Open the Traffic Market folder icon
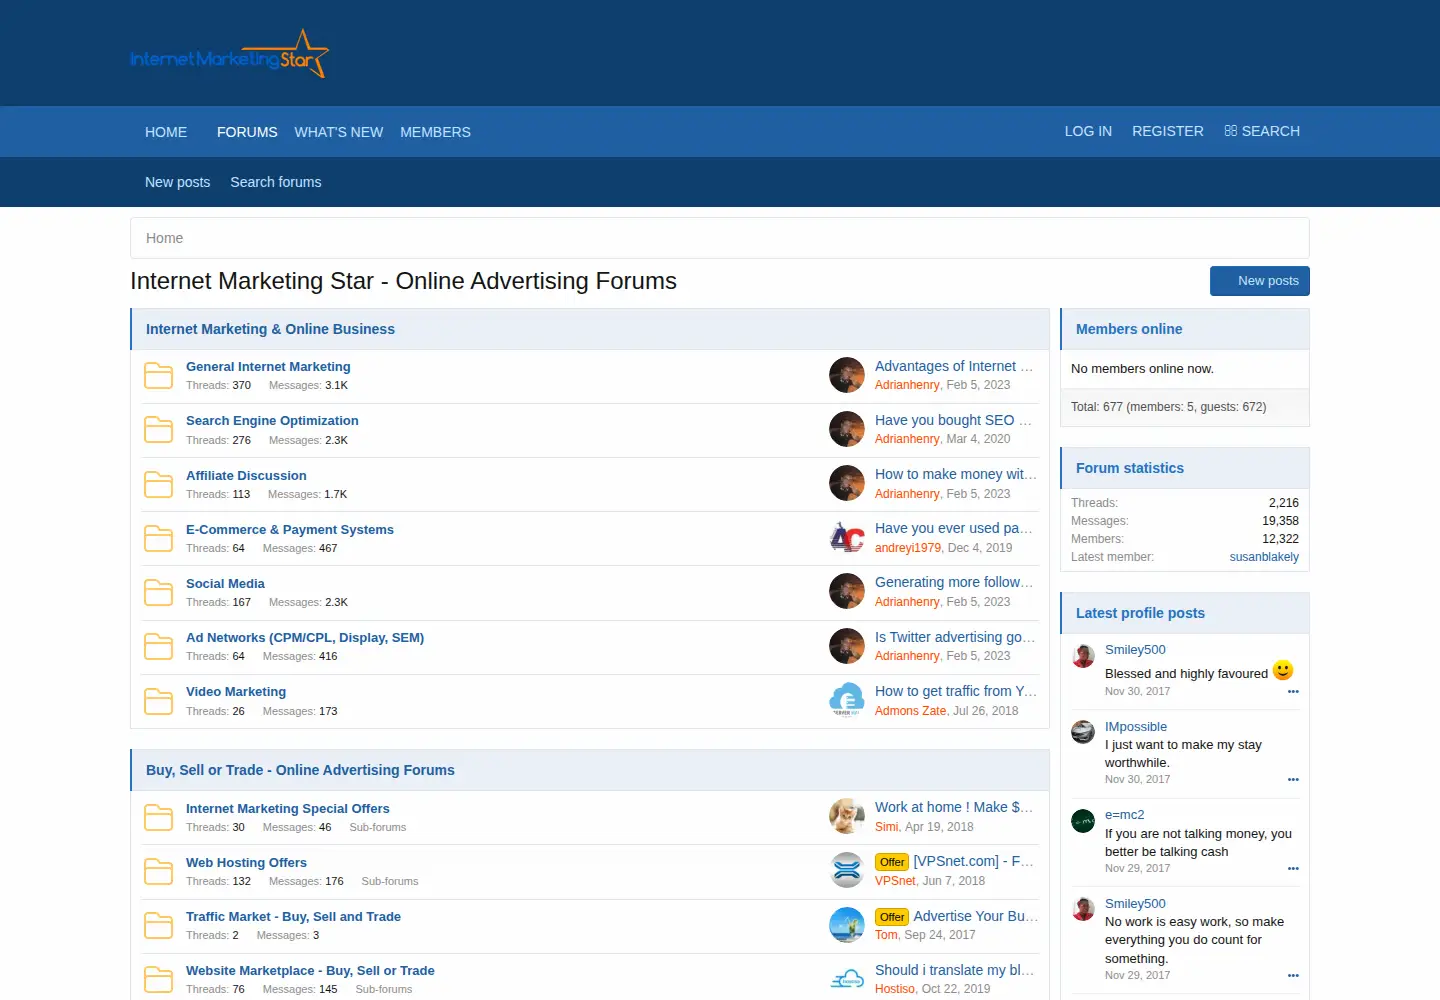Screen dimensions: 1440x1000 (x=159, y=926)
